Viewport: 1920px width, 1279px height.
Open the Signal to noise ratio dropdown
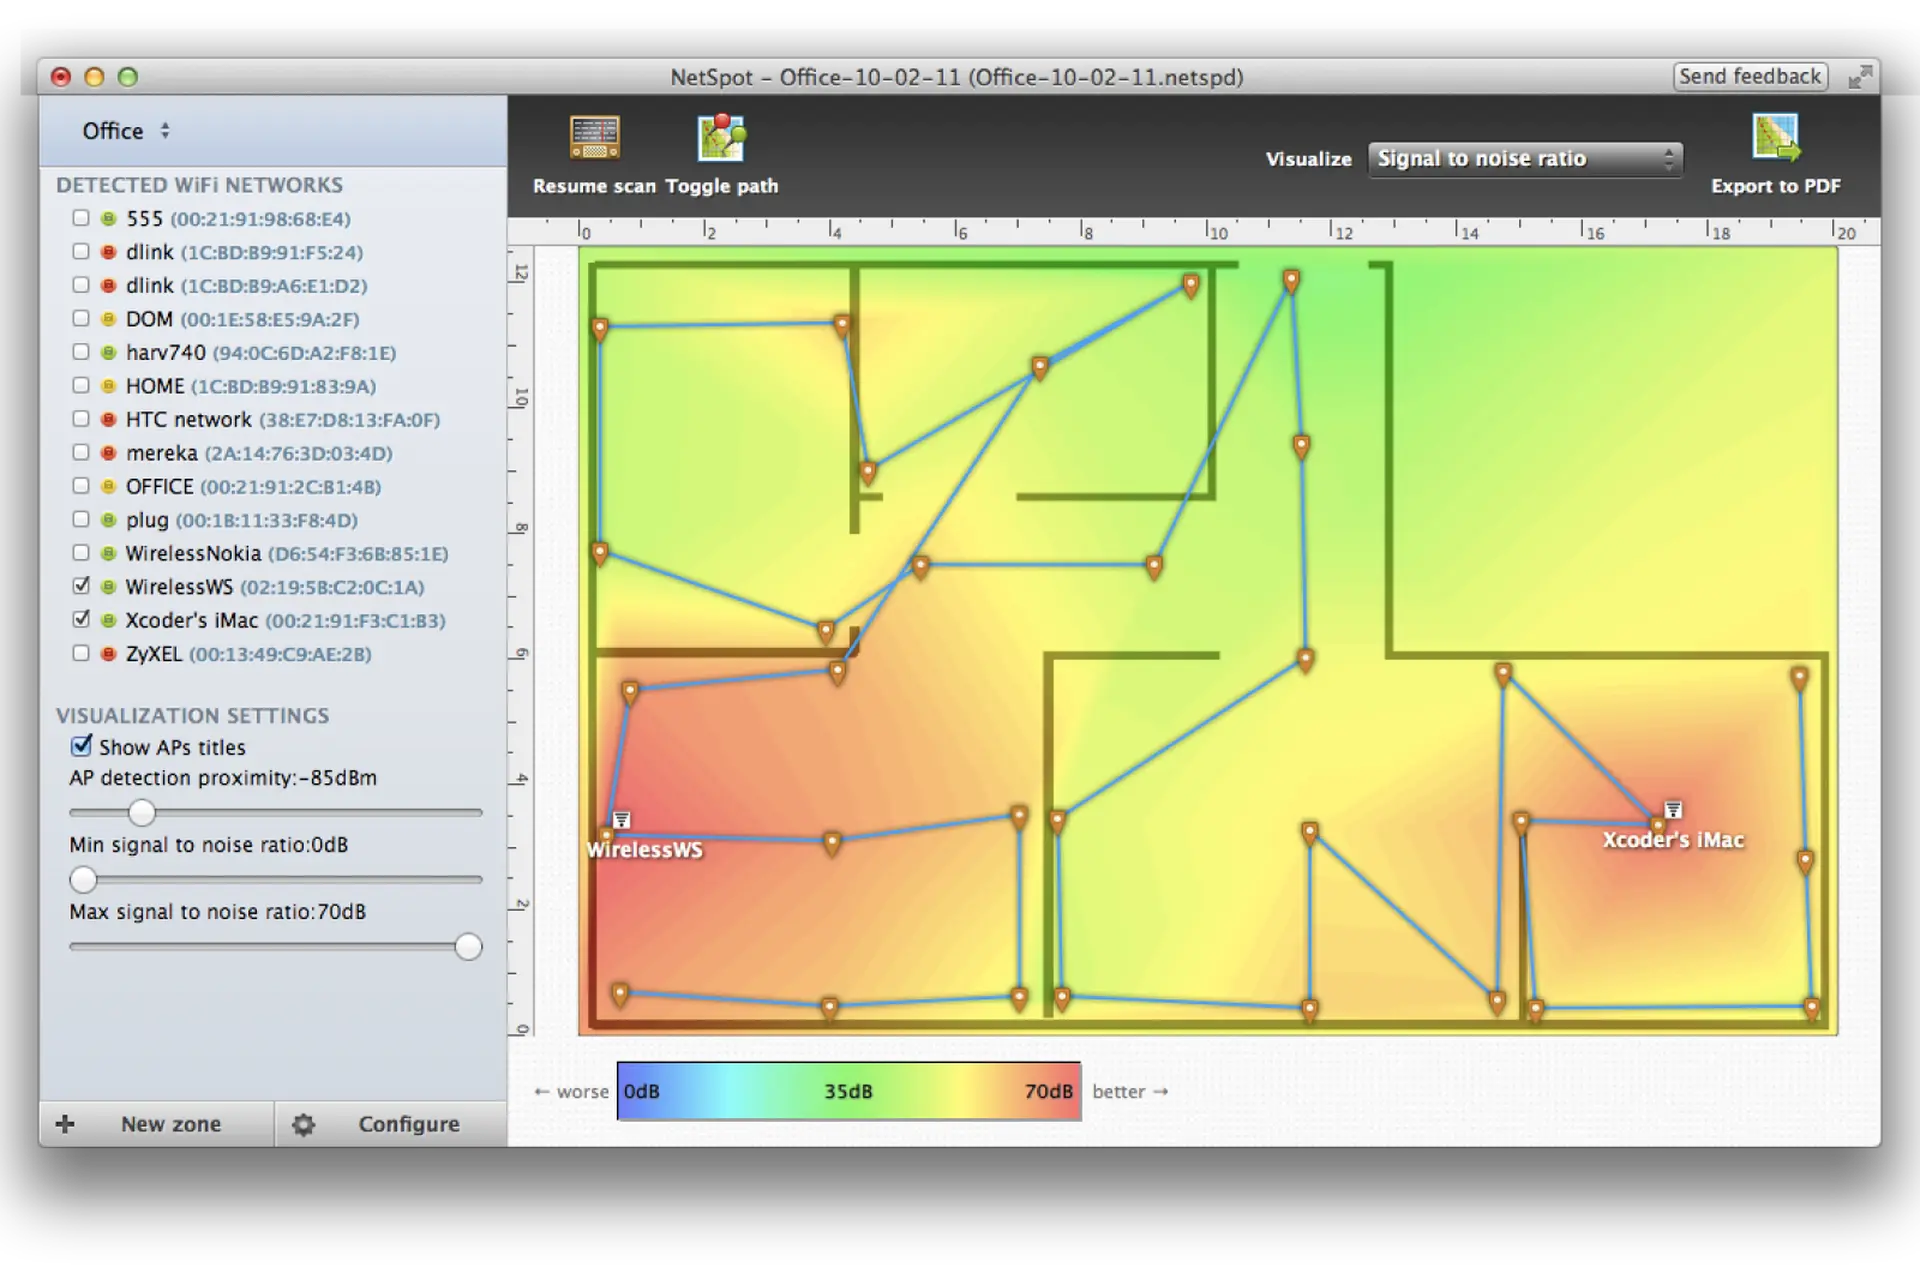tap(1525, 159)
